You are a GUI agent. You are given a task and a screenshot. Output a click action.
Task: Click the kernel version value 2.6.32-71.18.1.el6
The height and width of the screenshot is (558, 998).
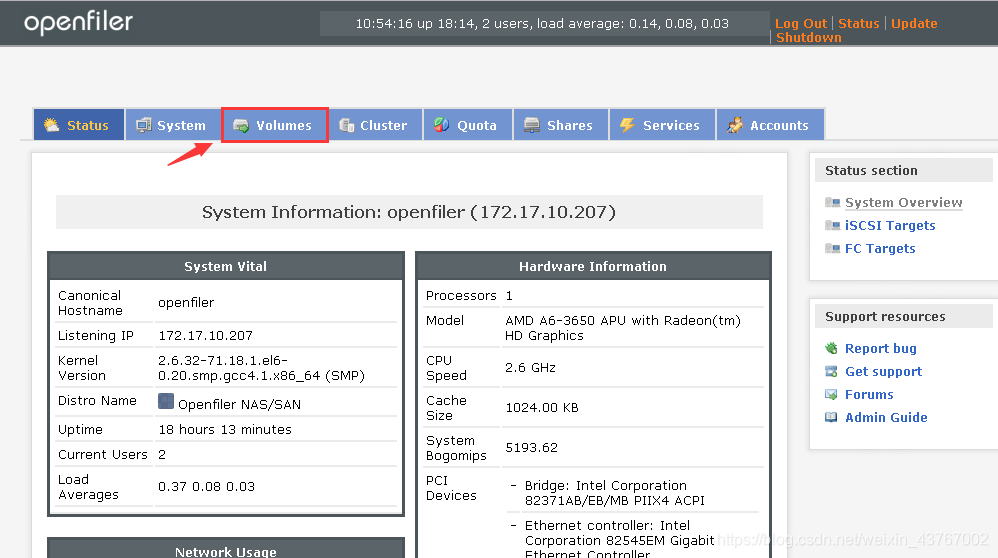tap(261, 368)
